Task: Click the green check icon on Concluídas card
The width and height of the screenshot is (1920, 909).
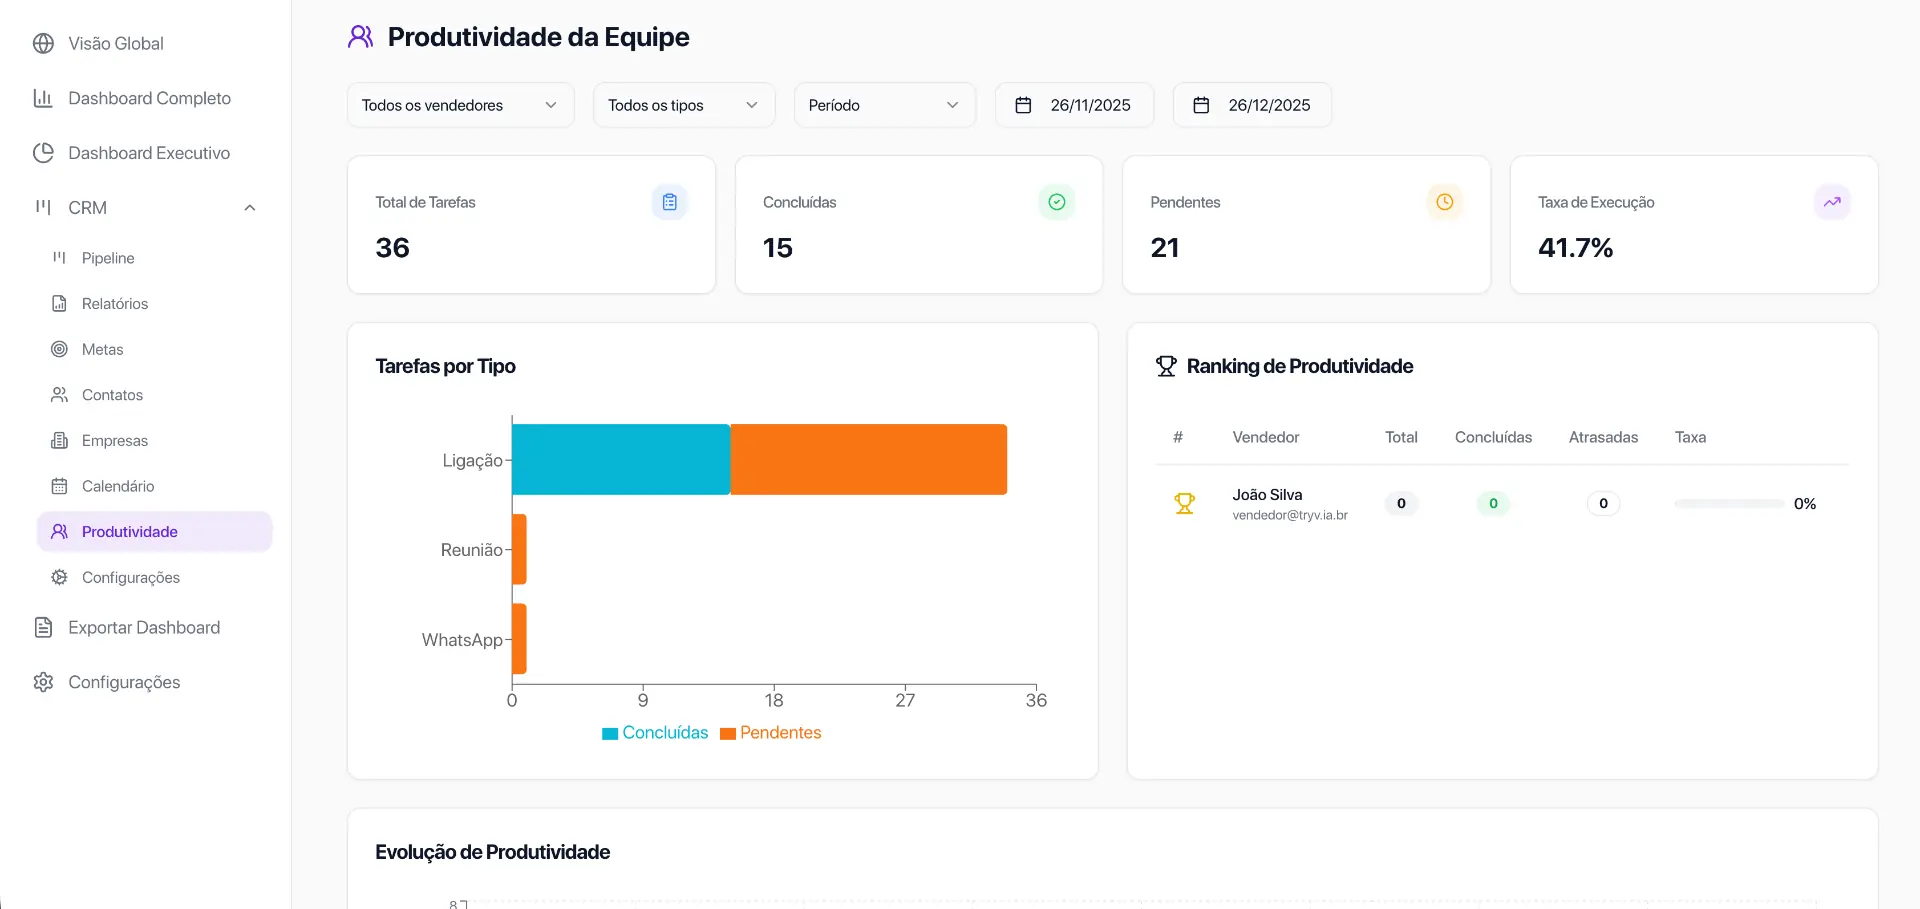Action: click(x=1056, y=201)
